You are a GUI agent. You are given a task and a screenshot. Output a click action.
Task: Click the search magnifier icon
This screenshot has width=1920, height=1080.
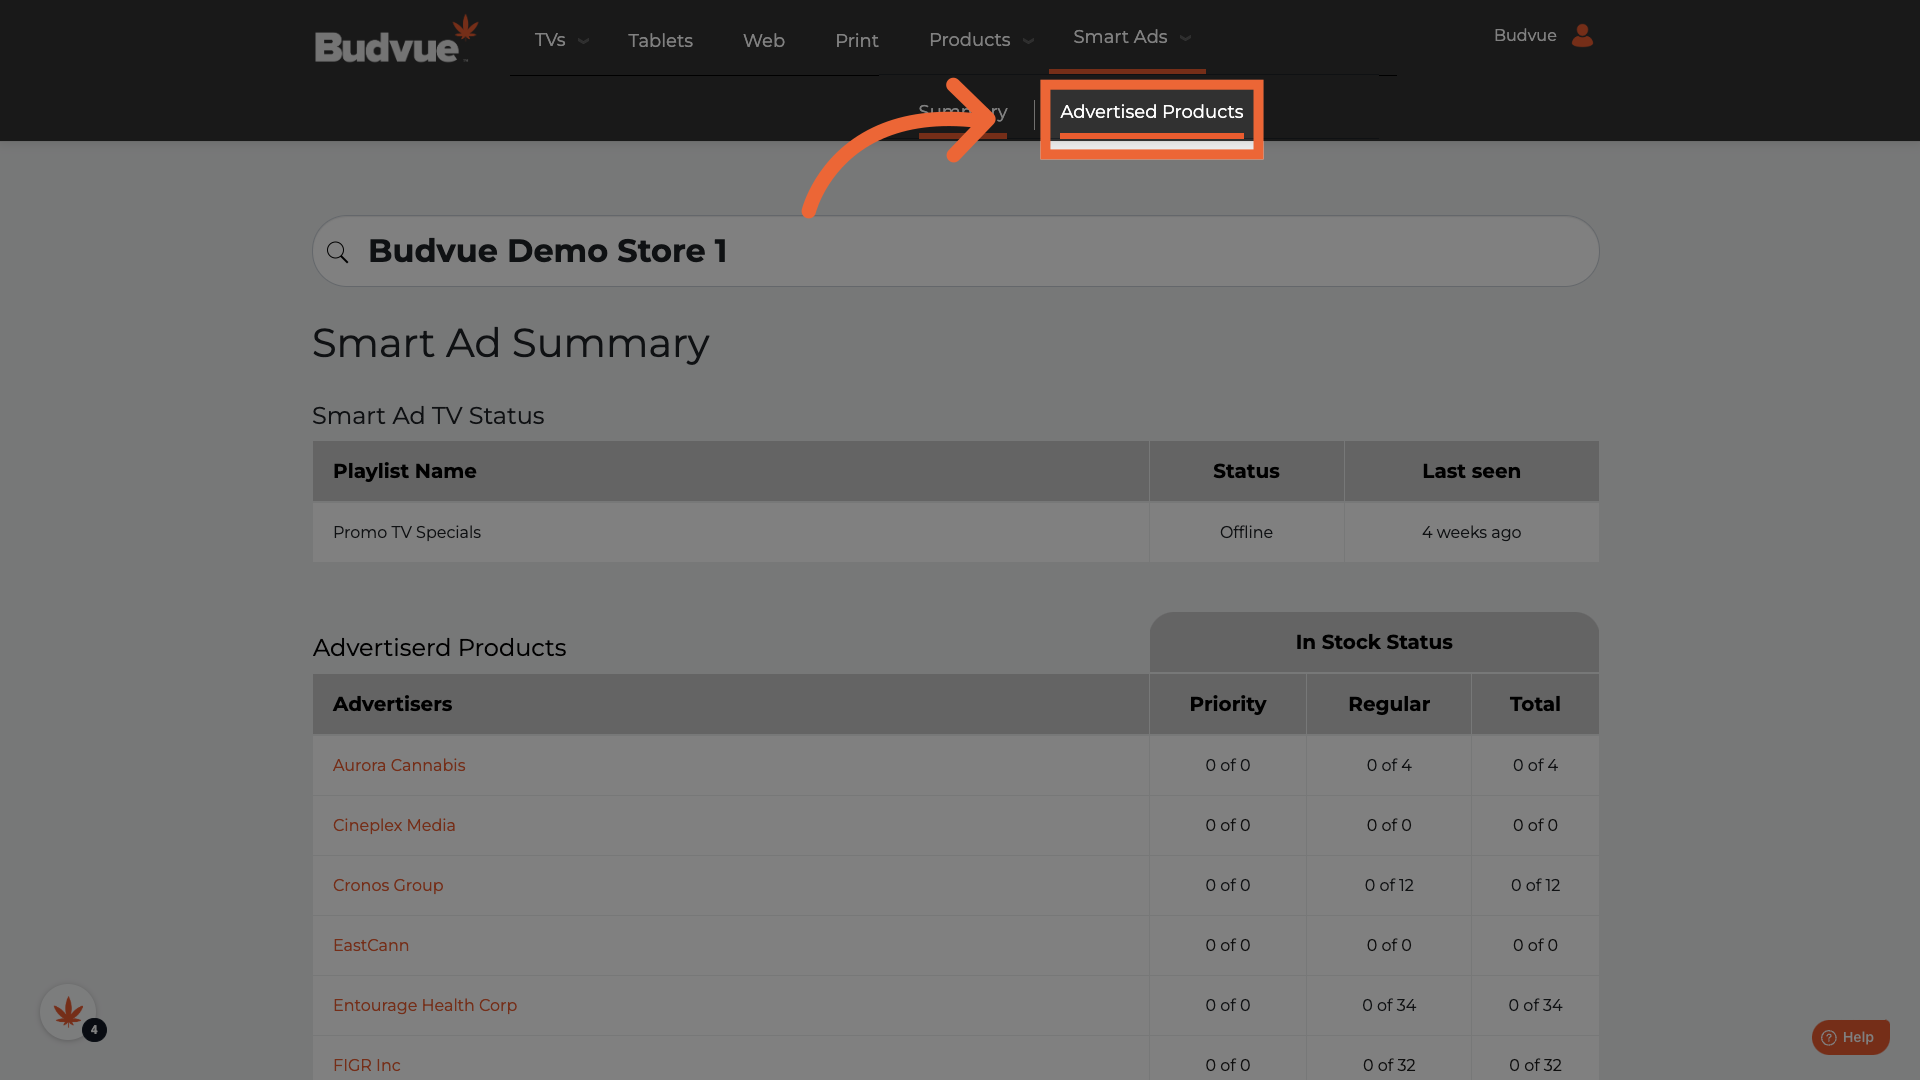pos(338,252)
